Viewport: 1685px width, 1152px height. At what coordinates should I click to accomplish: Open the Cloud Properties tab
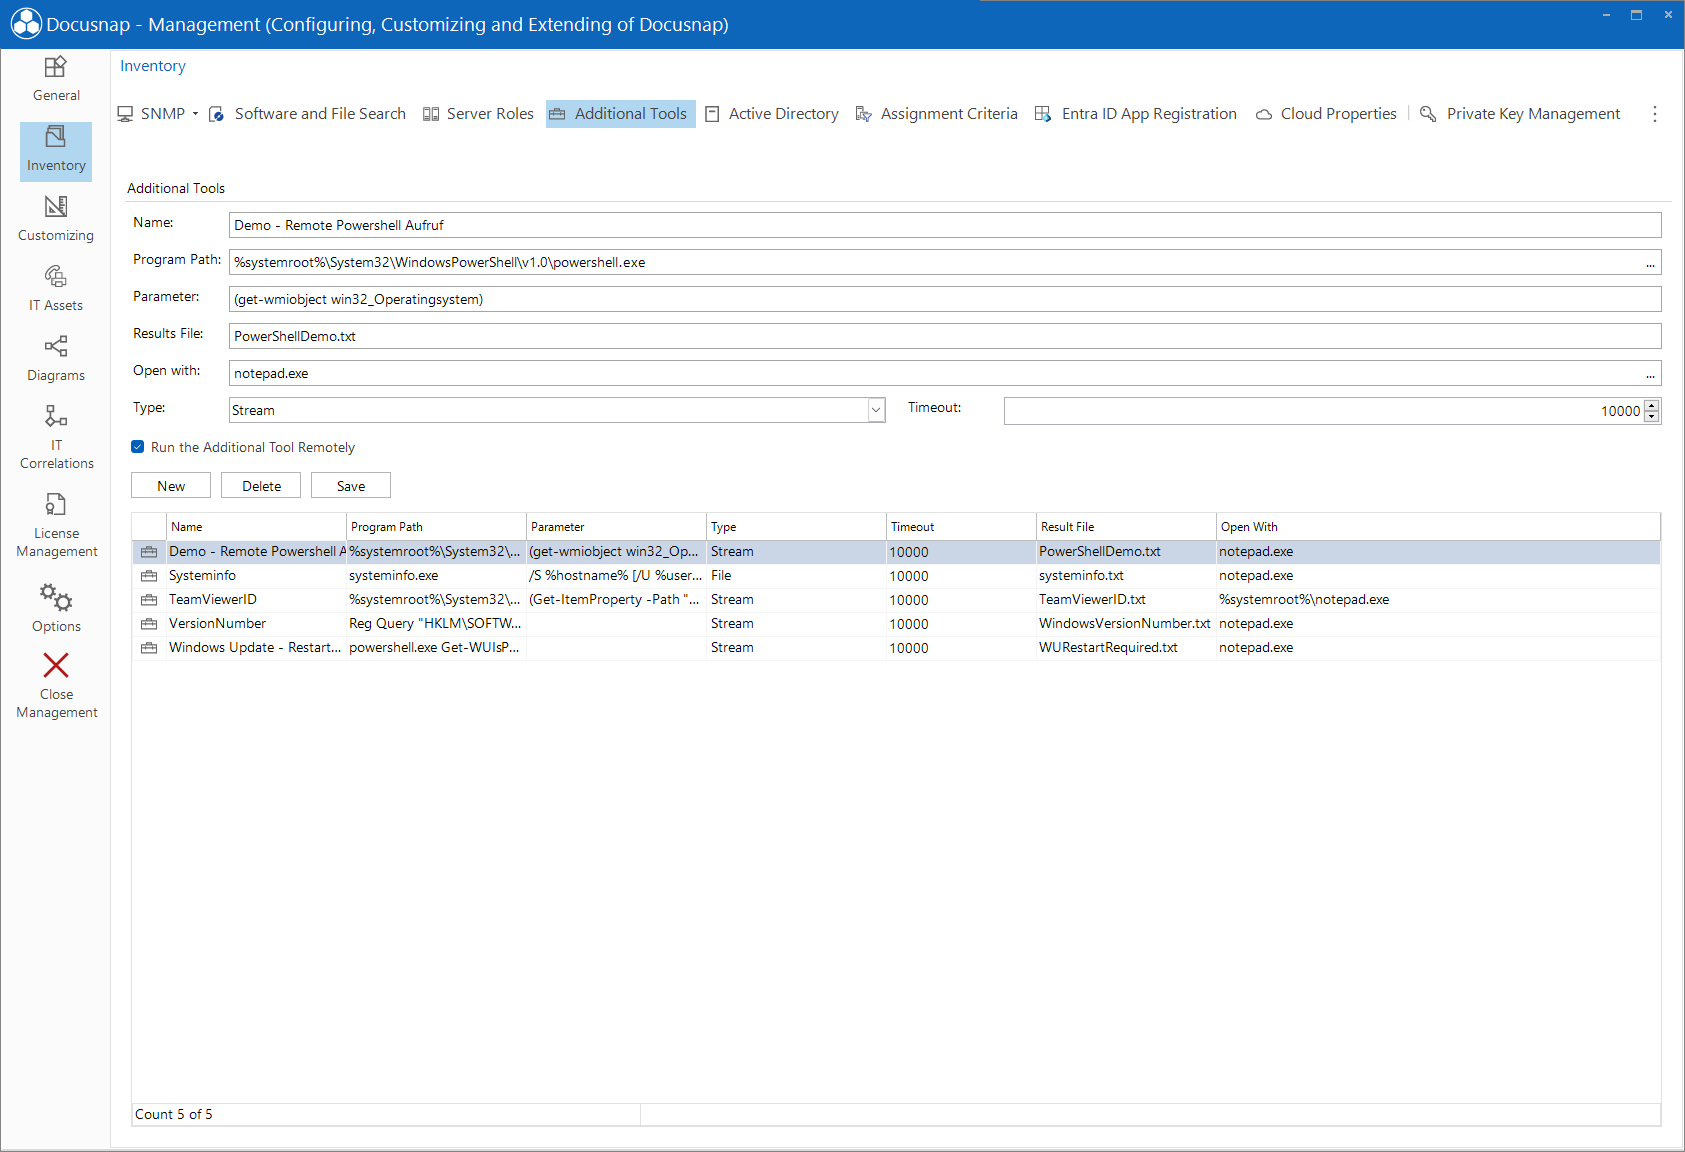pos(1326,114)
